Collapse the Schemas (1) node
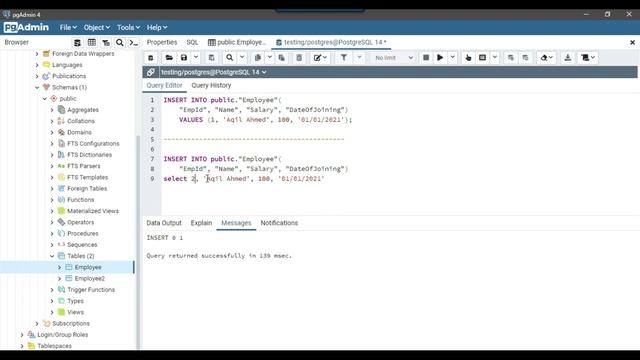 pos(37,87)
